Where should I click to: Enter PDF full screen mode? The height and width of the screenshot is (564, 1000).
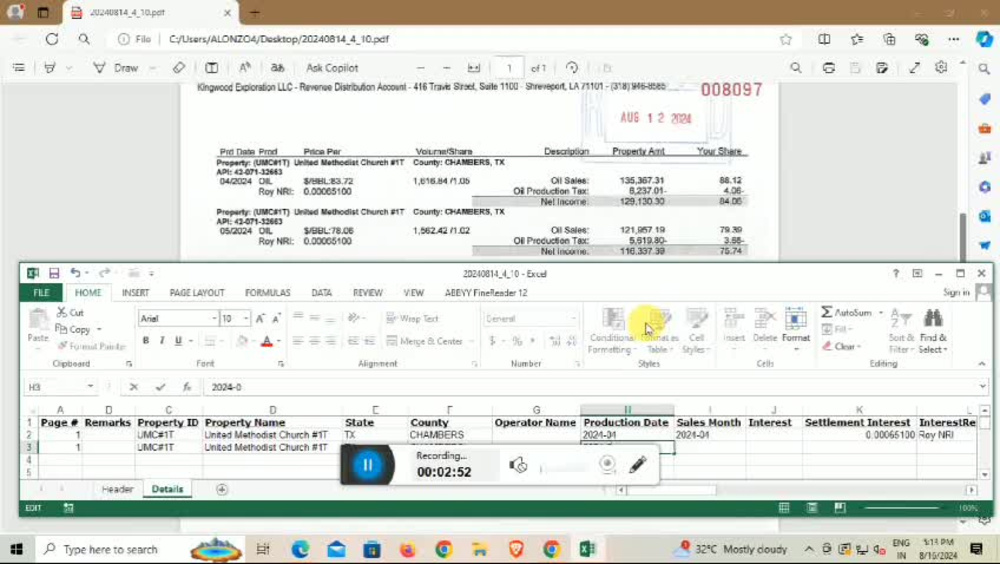click(x=914, y=68)
